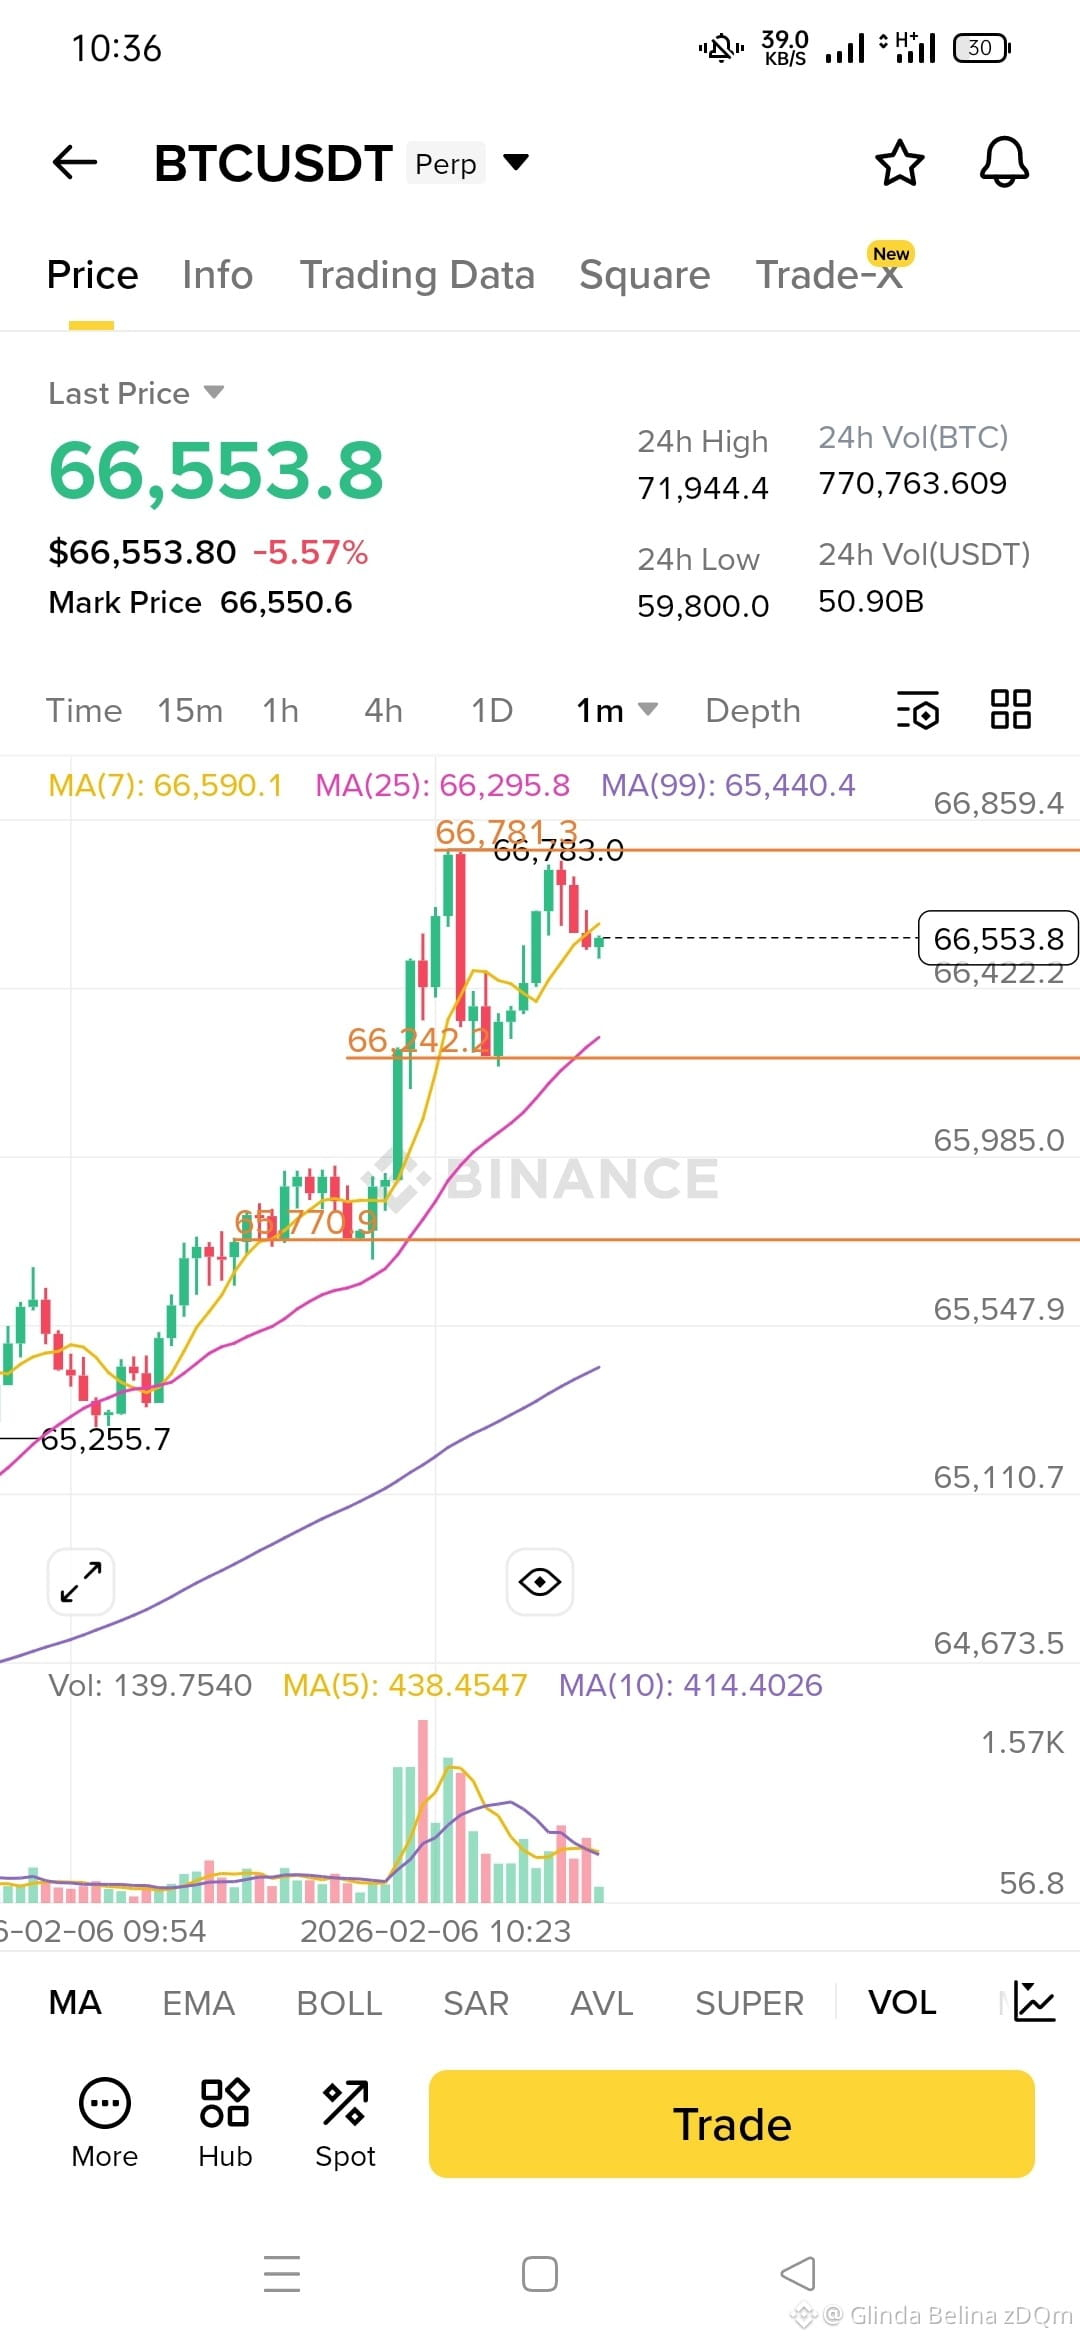Tap Android back triangle button
1080x2340 pixels.
click(798, 2273)
